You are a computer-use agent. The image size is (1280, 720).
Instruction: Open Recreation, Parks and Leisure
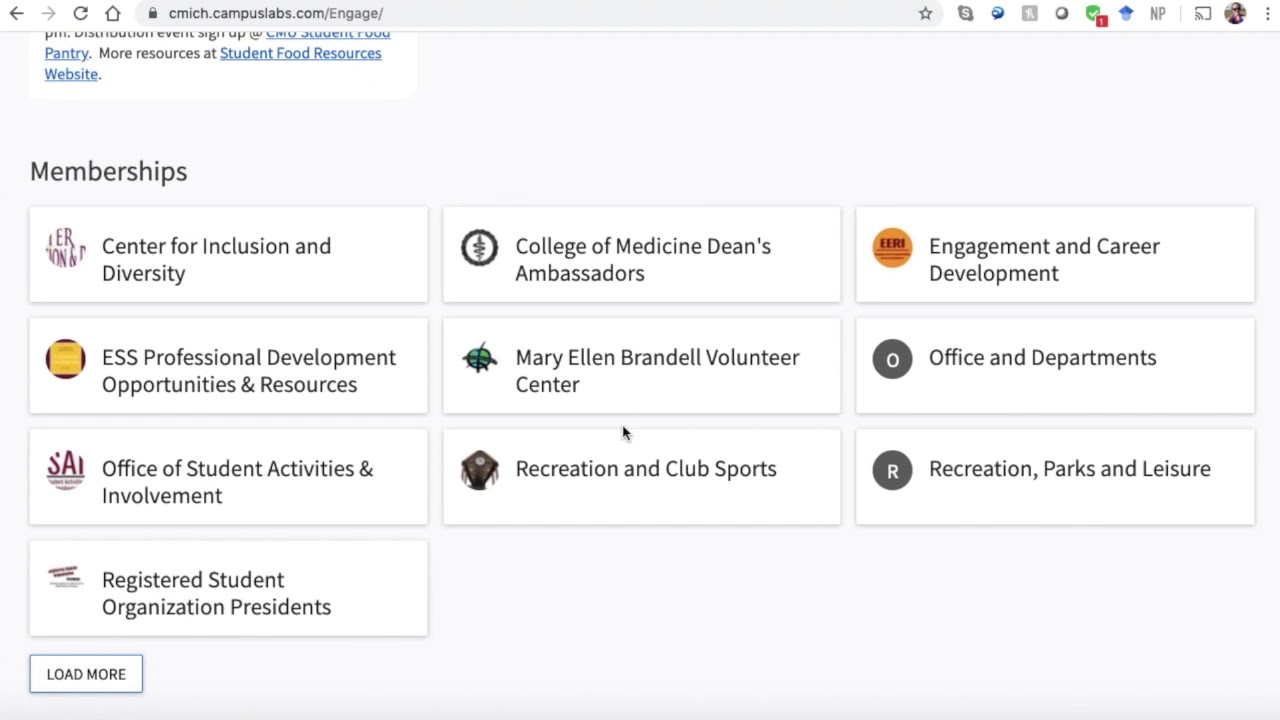tap(1055, 477)
